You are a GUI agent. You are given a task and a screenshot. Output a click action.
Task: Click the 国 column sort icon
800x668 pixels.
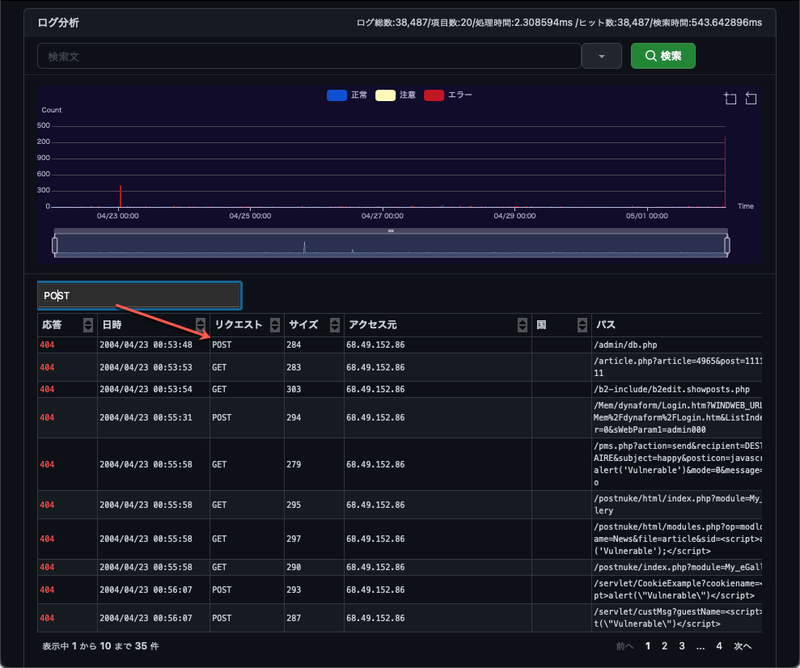[582, 325]
